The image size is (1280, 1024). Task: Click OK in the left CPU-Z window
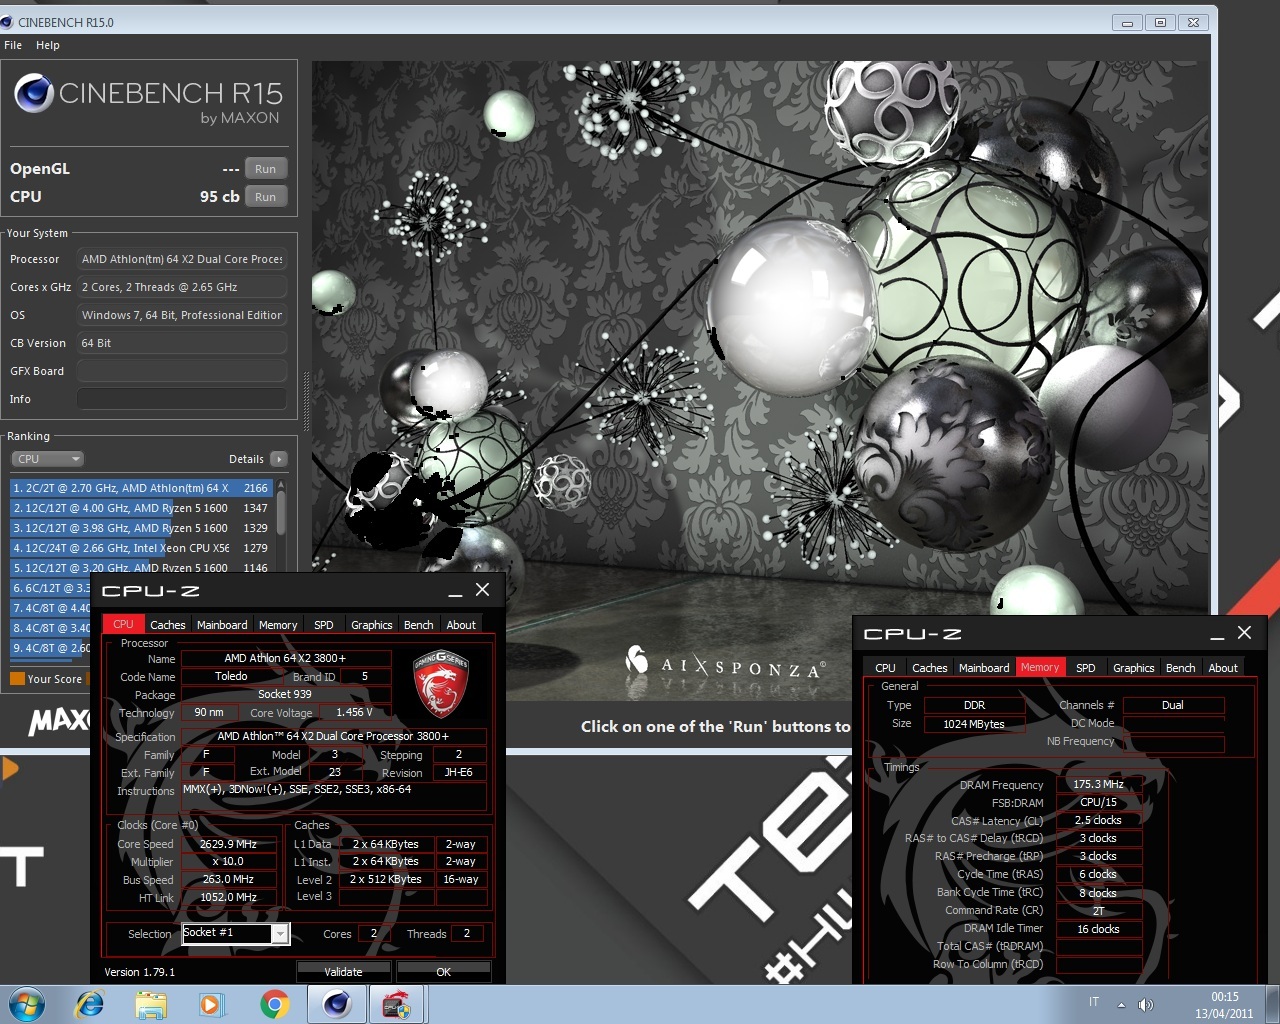tap(444, 972)
